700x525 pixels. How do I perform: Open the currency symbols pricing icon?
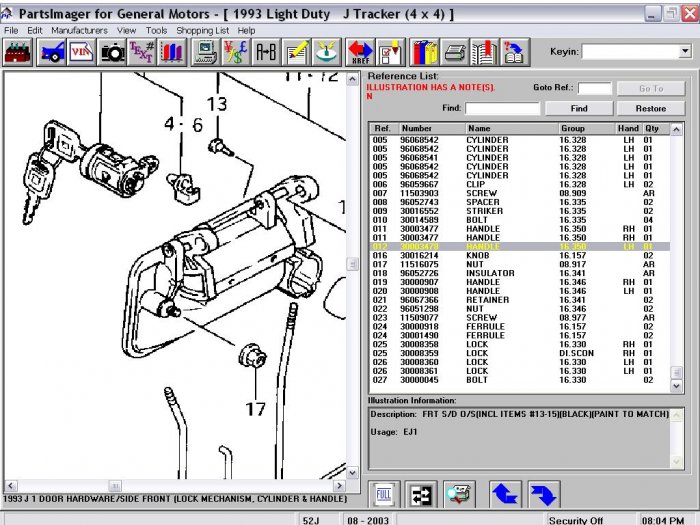pos(236,52)
